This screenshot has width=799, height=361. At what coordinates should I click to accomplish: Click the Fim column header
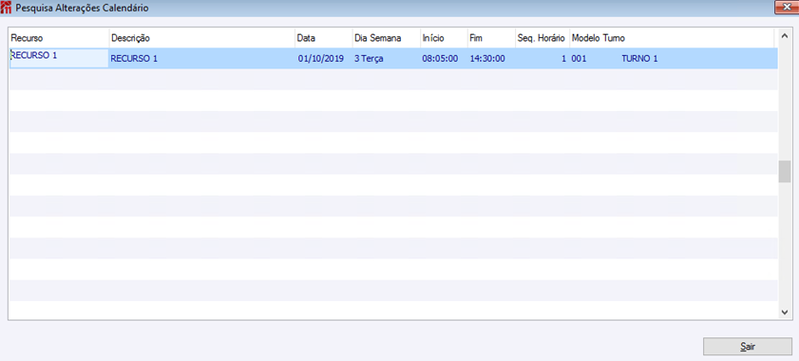[x=491, y=38]
